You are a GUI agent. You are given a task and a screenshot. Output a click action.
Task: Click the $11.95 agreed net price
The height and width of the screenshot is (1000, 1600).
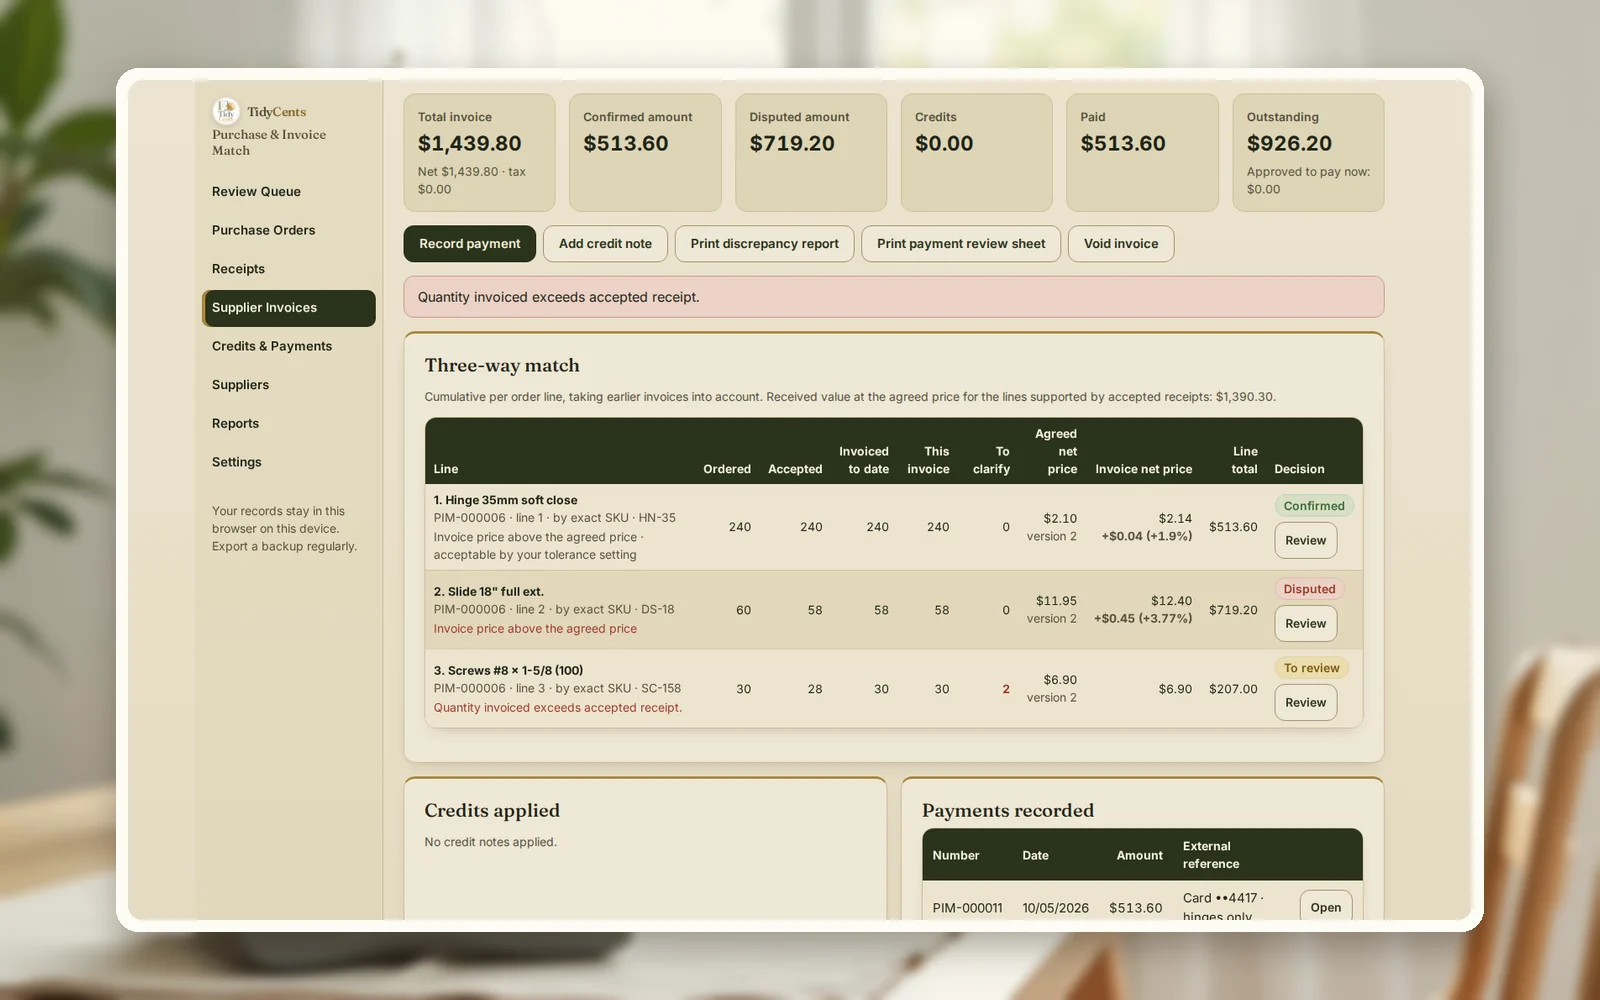point(1056,601)
